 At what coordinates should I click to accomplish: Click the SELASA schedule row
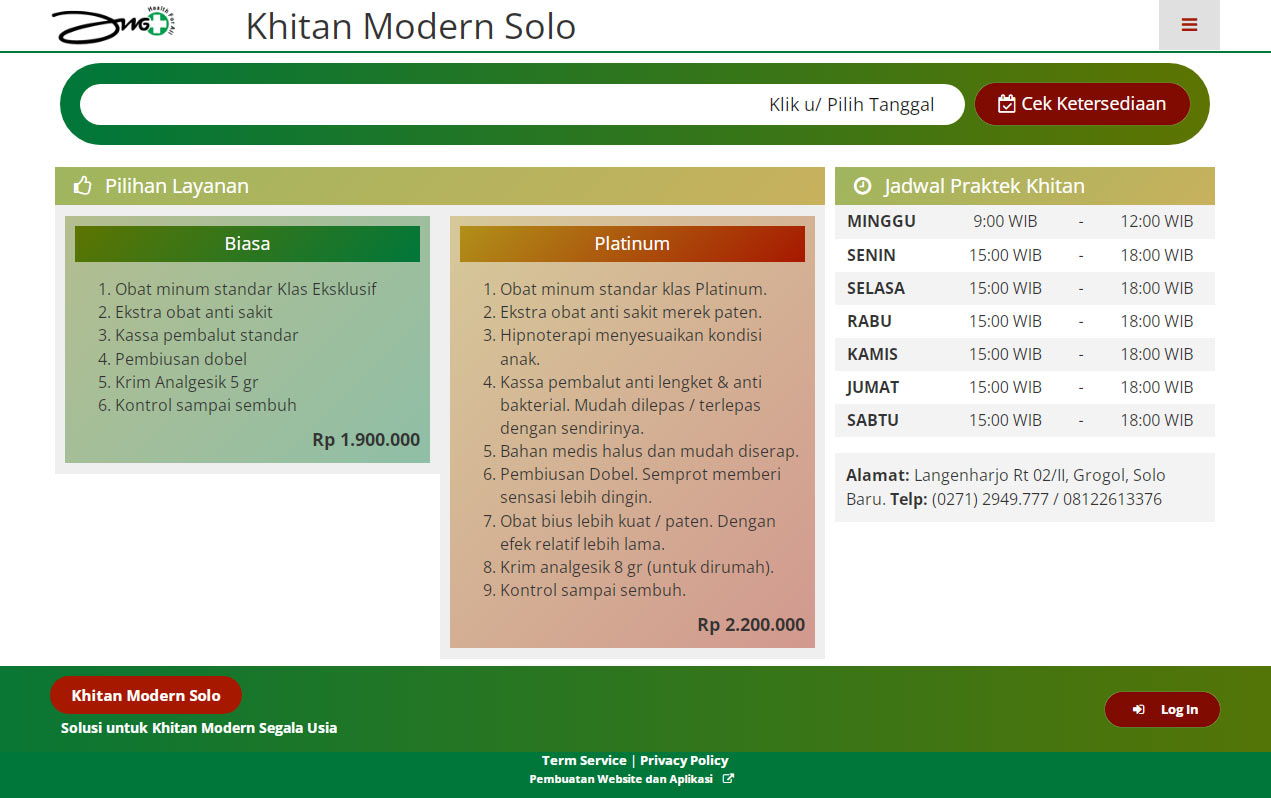(1025, 288)
